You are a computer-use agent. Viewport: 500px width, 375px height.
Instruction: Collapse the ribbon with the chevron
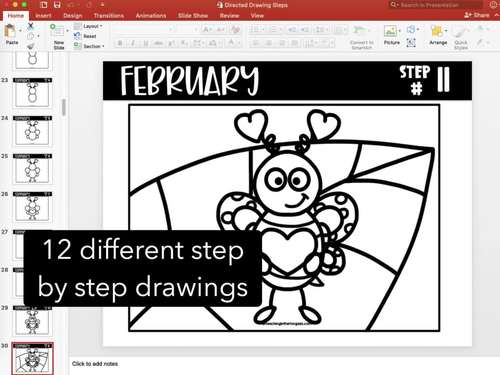497,15
